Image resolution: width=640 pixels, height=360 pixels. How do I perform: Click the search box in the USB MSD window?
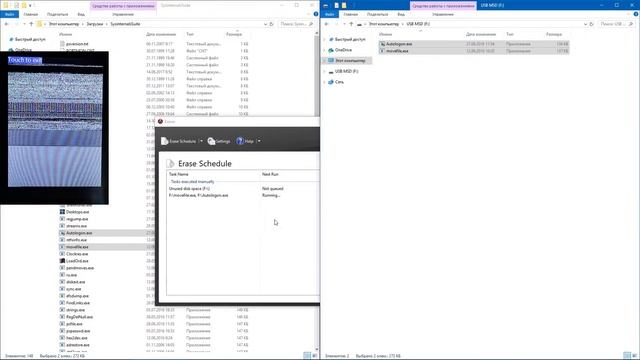click(617, 24)
